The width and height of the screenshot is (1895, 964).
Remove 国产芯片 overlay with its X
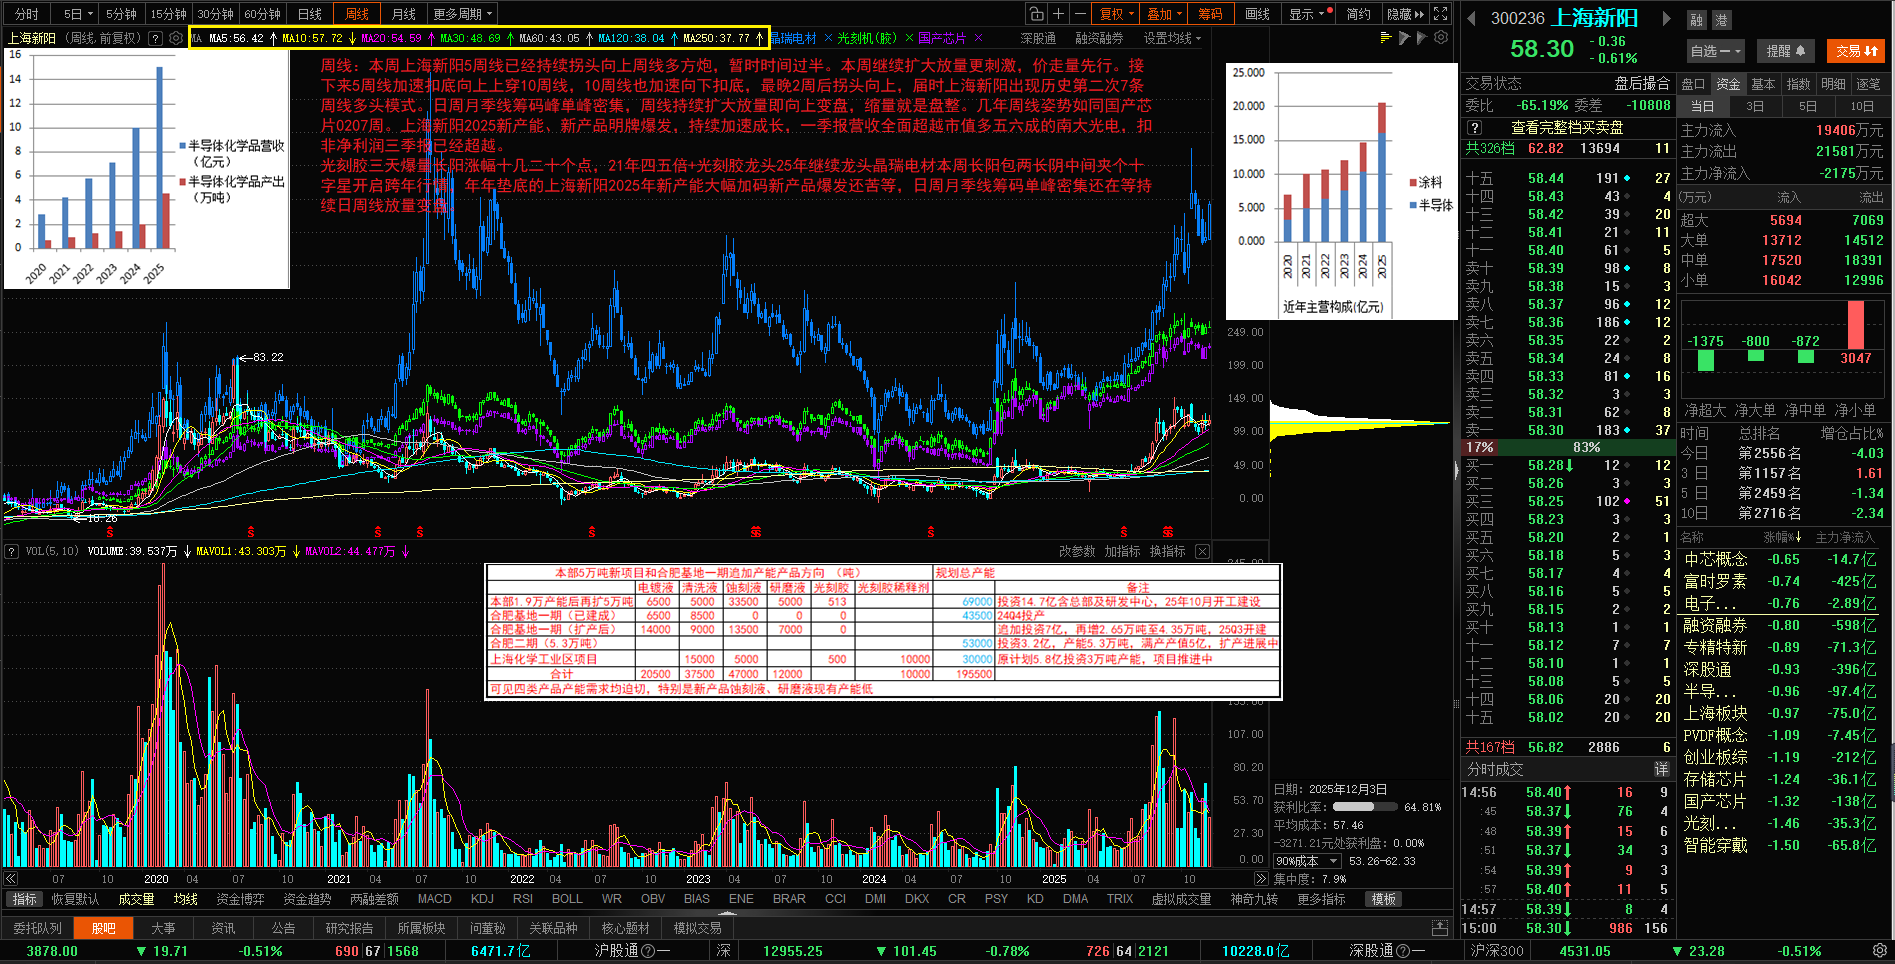(978, 38)
